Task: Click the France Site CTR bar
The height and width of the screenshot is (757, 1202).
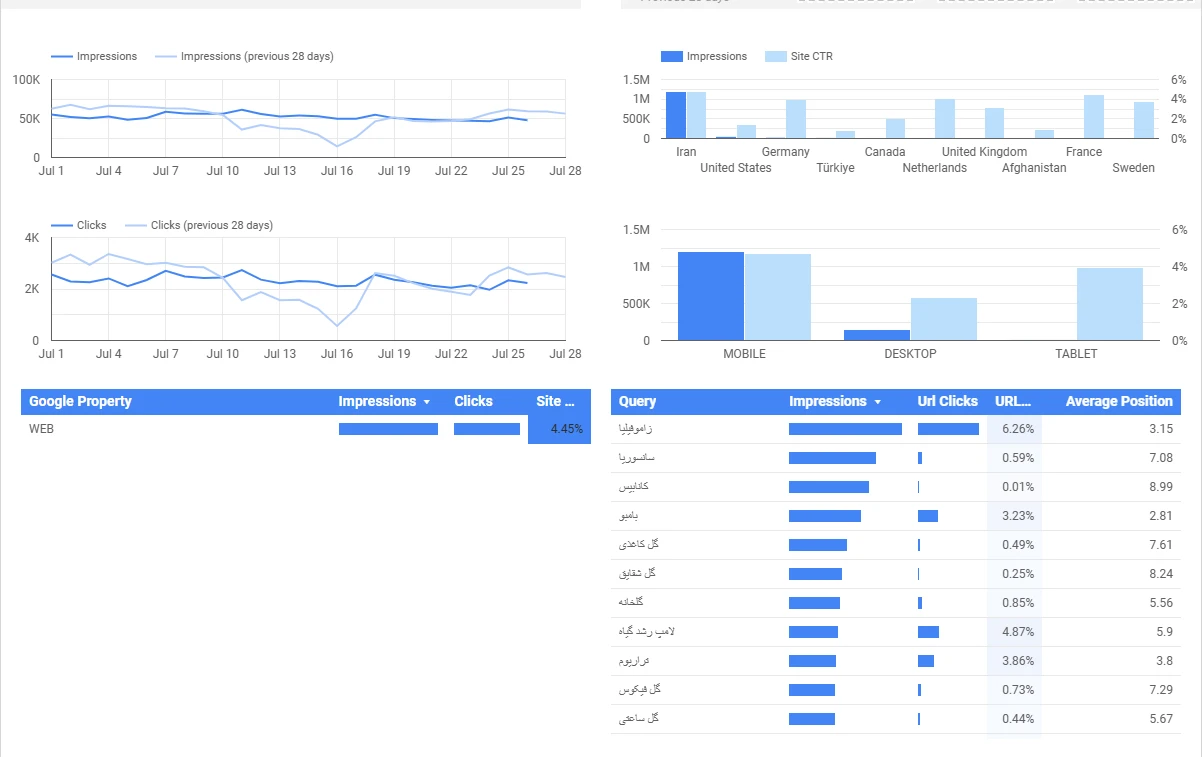Action: [x=1094, y=117]
